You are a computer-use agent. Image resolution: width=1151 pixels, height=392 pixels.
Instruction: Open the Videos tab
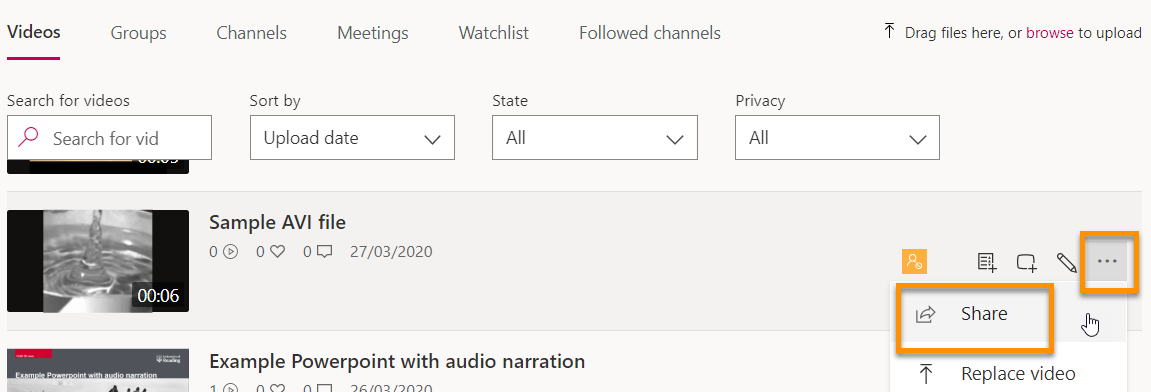click(33, 32)
